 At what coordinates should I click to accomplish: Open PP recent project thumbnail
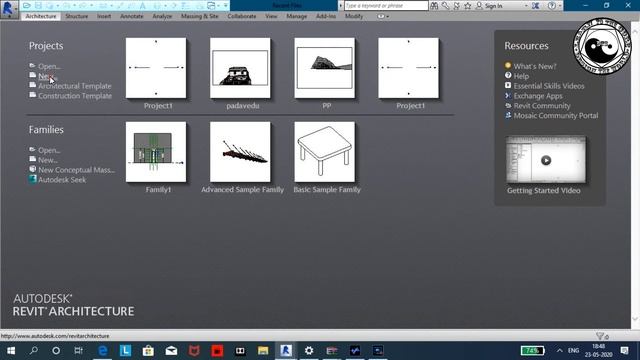pyautogui.click(x=324, y=68)
